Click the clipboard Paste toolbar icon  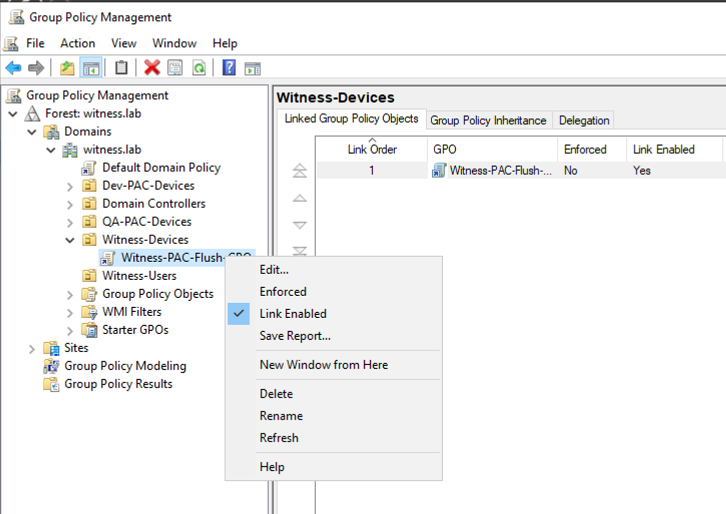click(121, 68)
